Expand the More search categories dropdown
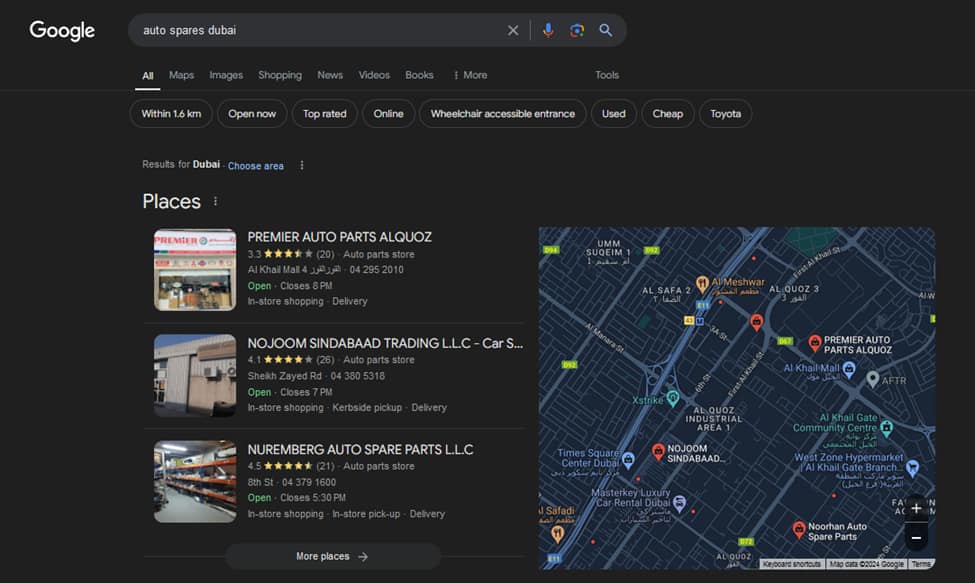This screenshot has width=975, height=583. 468,74
